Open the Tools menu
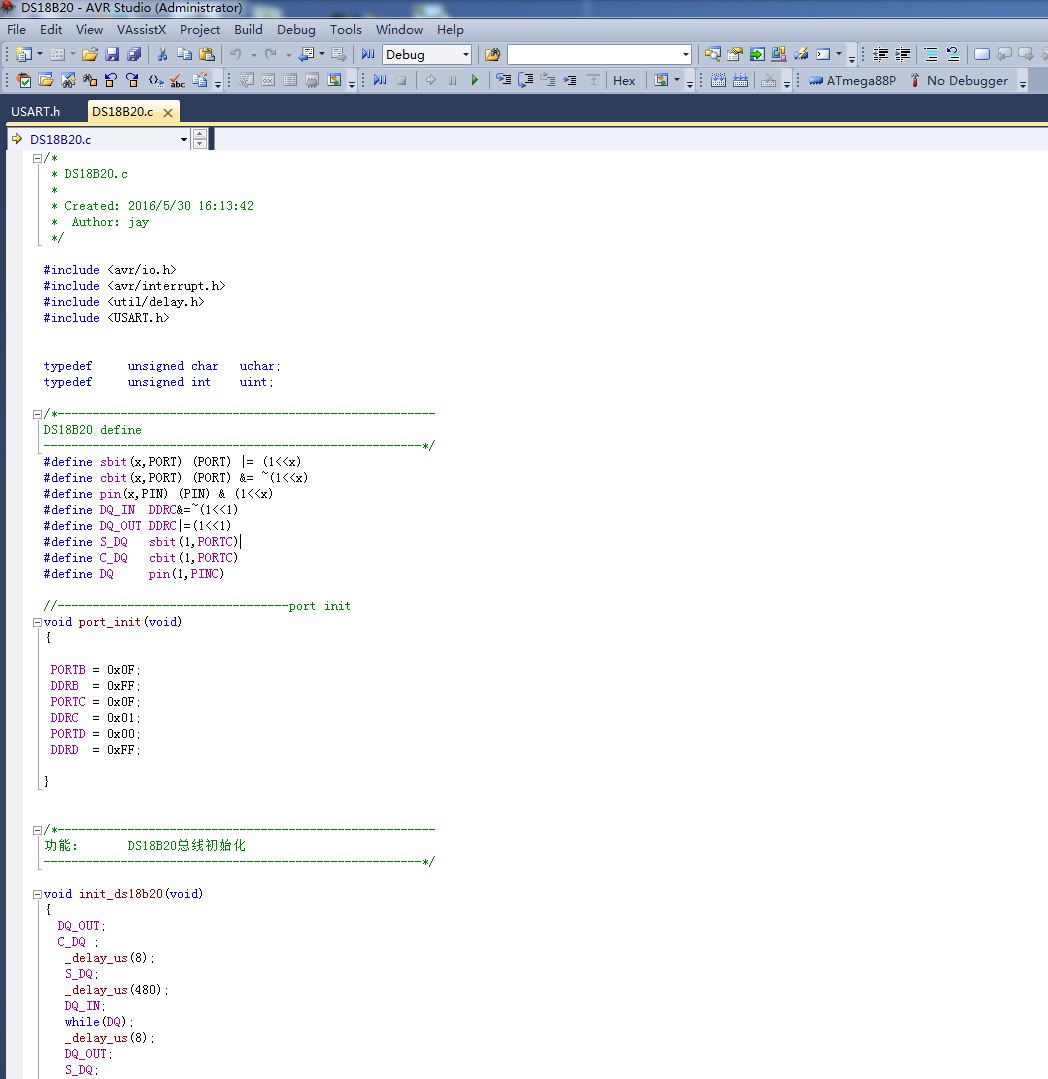This screenshot has height=1079, width=1048. 345,30
